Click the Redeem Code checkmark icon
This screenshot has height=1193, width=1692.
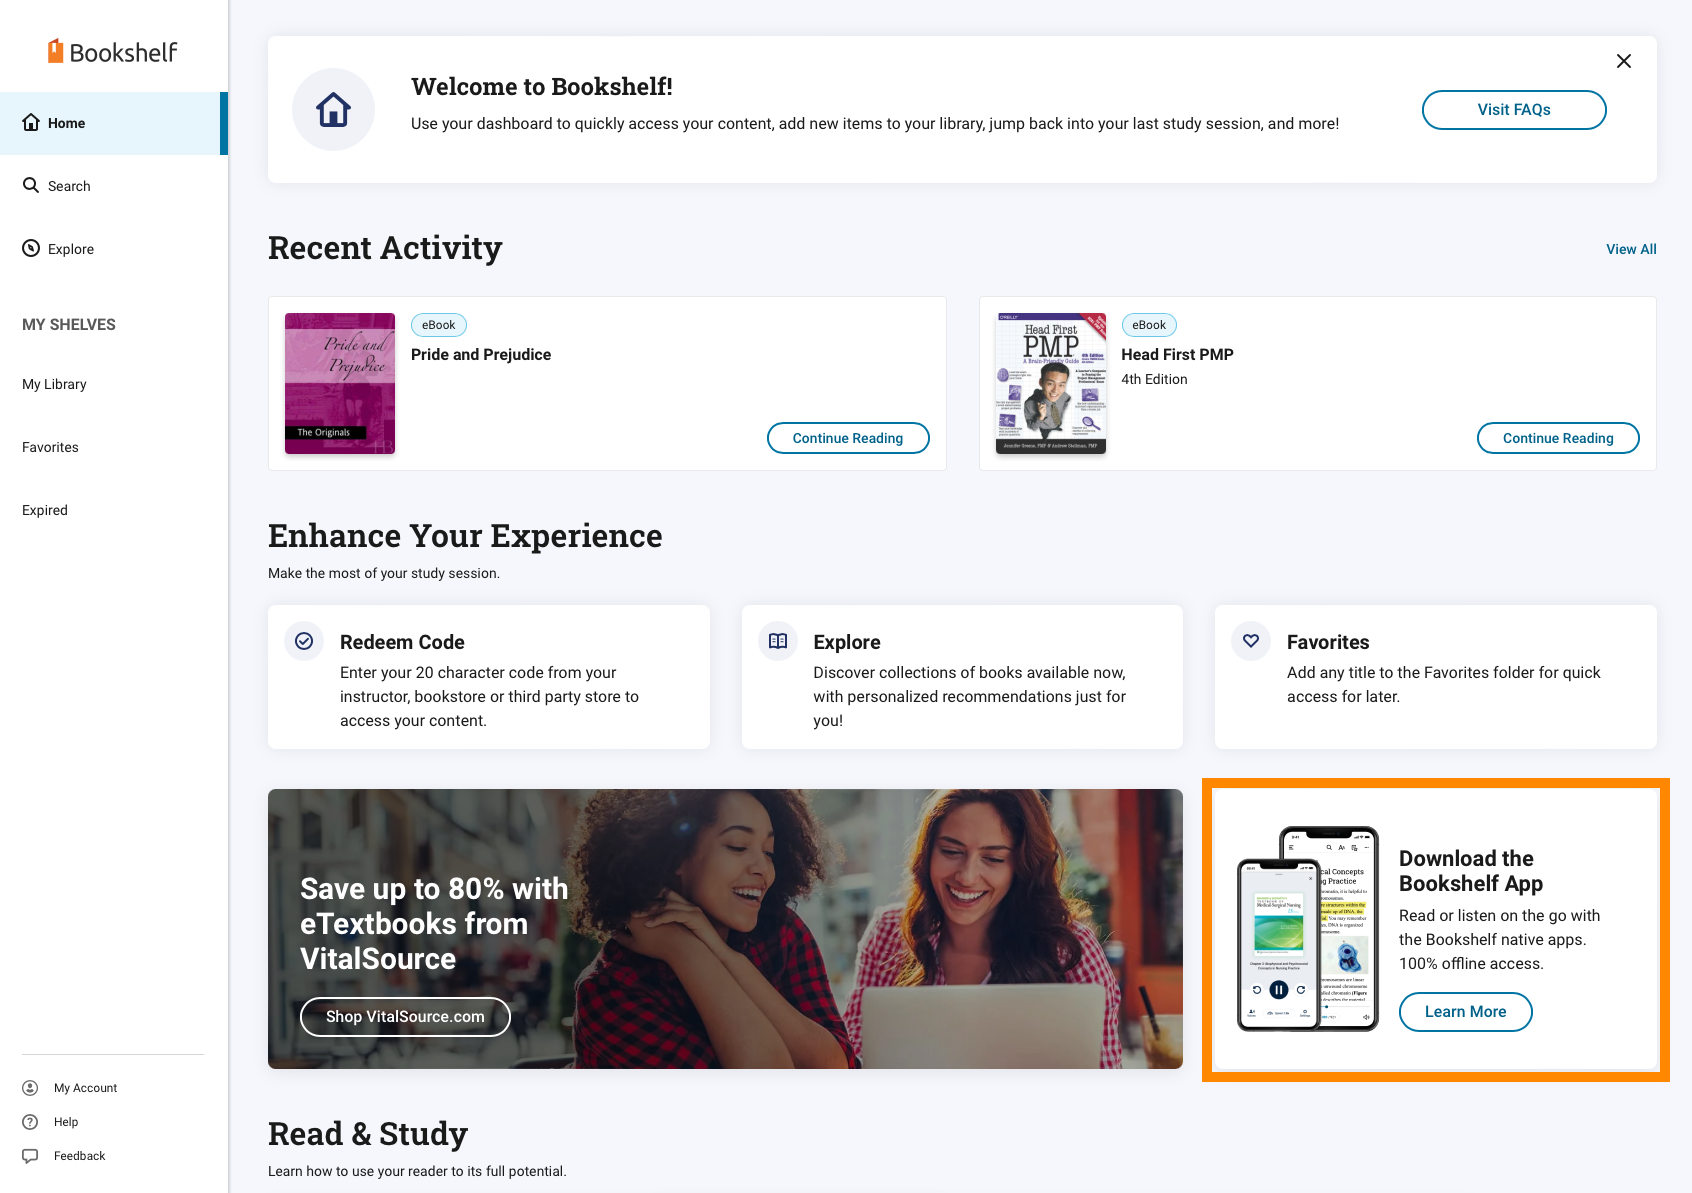(304, 641)
